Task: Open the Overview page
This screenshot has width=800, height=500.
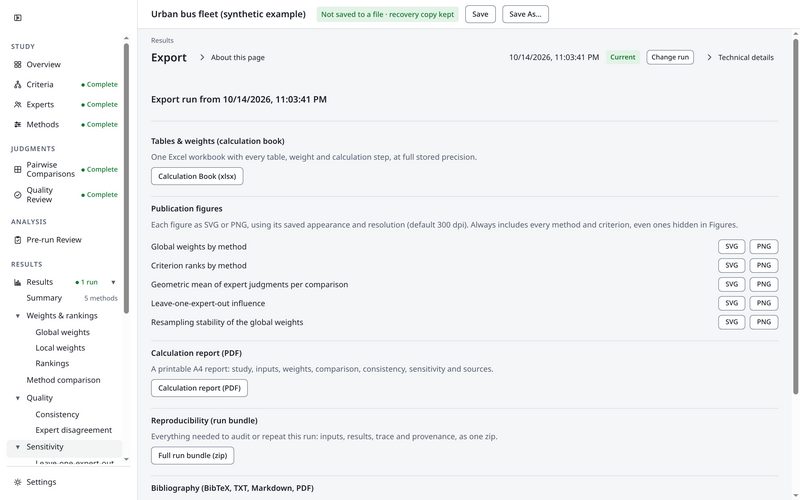Action: [x=64, y=65]
